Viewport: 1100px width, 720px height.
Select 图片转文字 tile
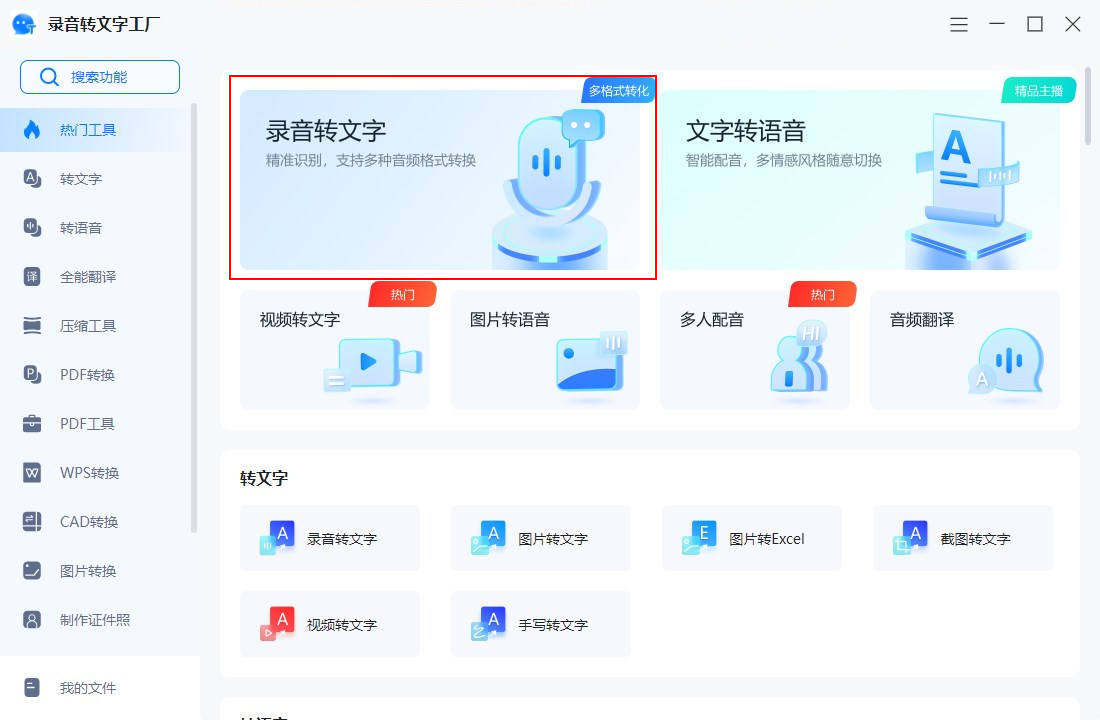(541, 538)
